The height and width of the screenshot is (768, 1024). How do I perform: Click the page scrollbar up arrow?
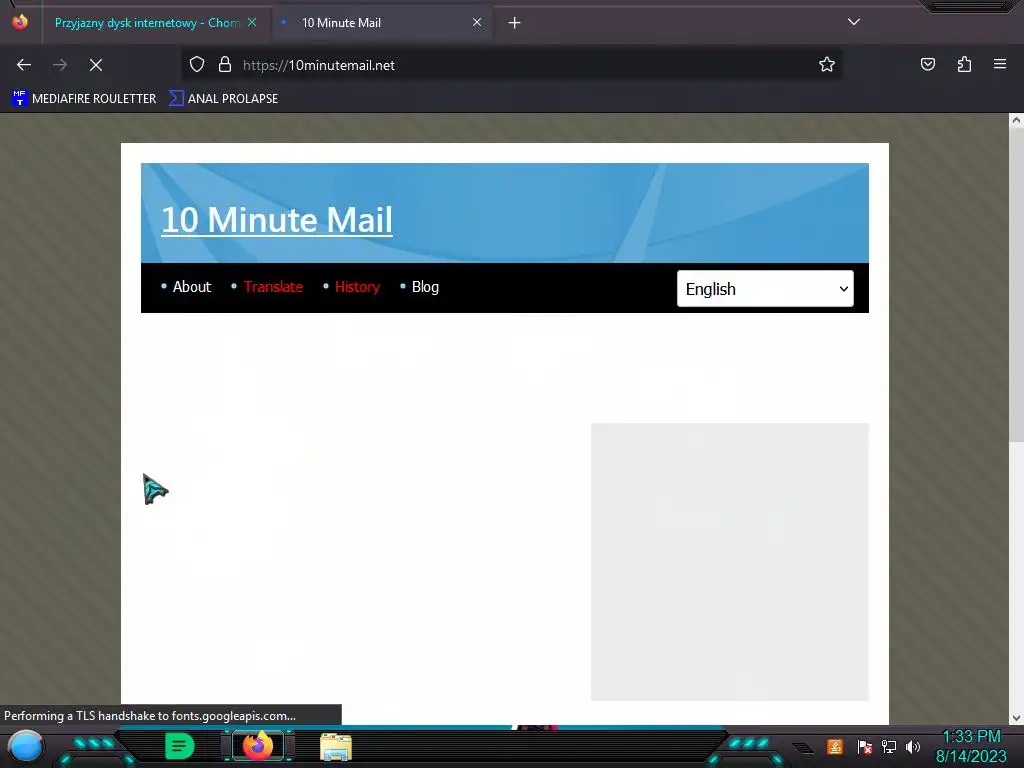(1016, 120)
